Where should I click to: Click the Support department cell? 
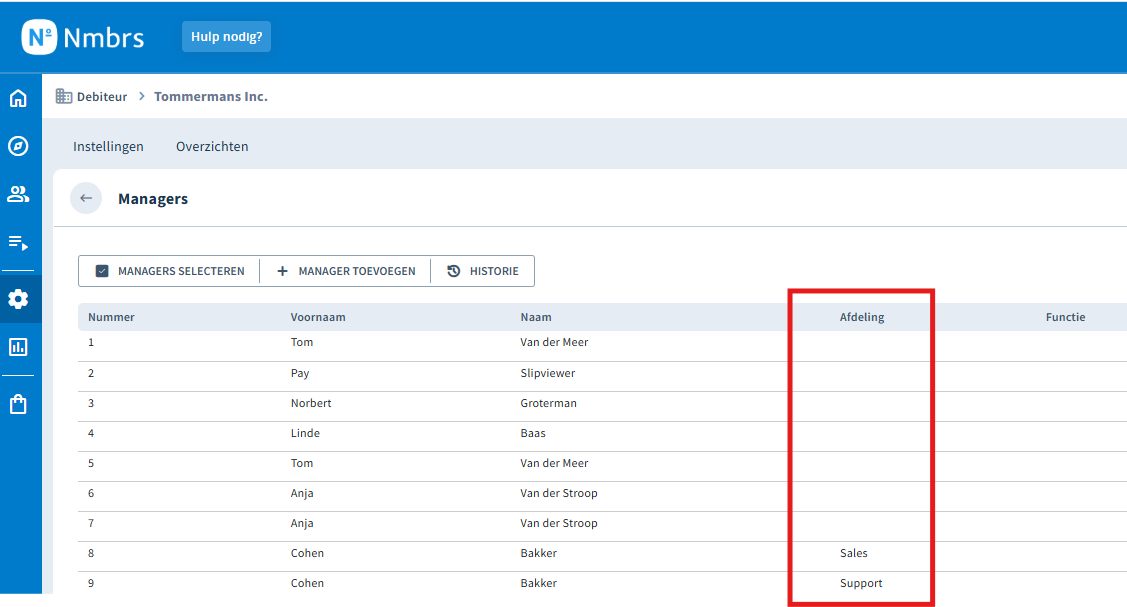point(861,583)
